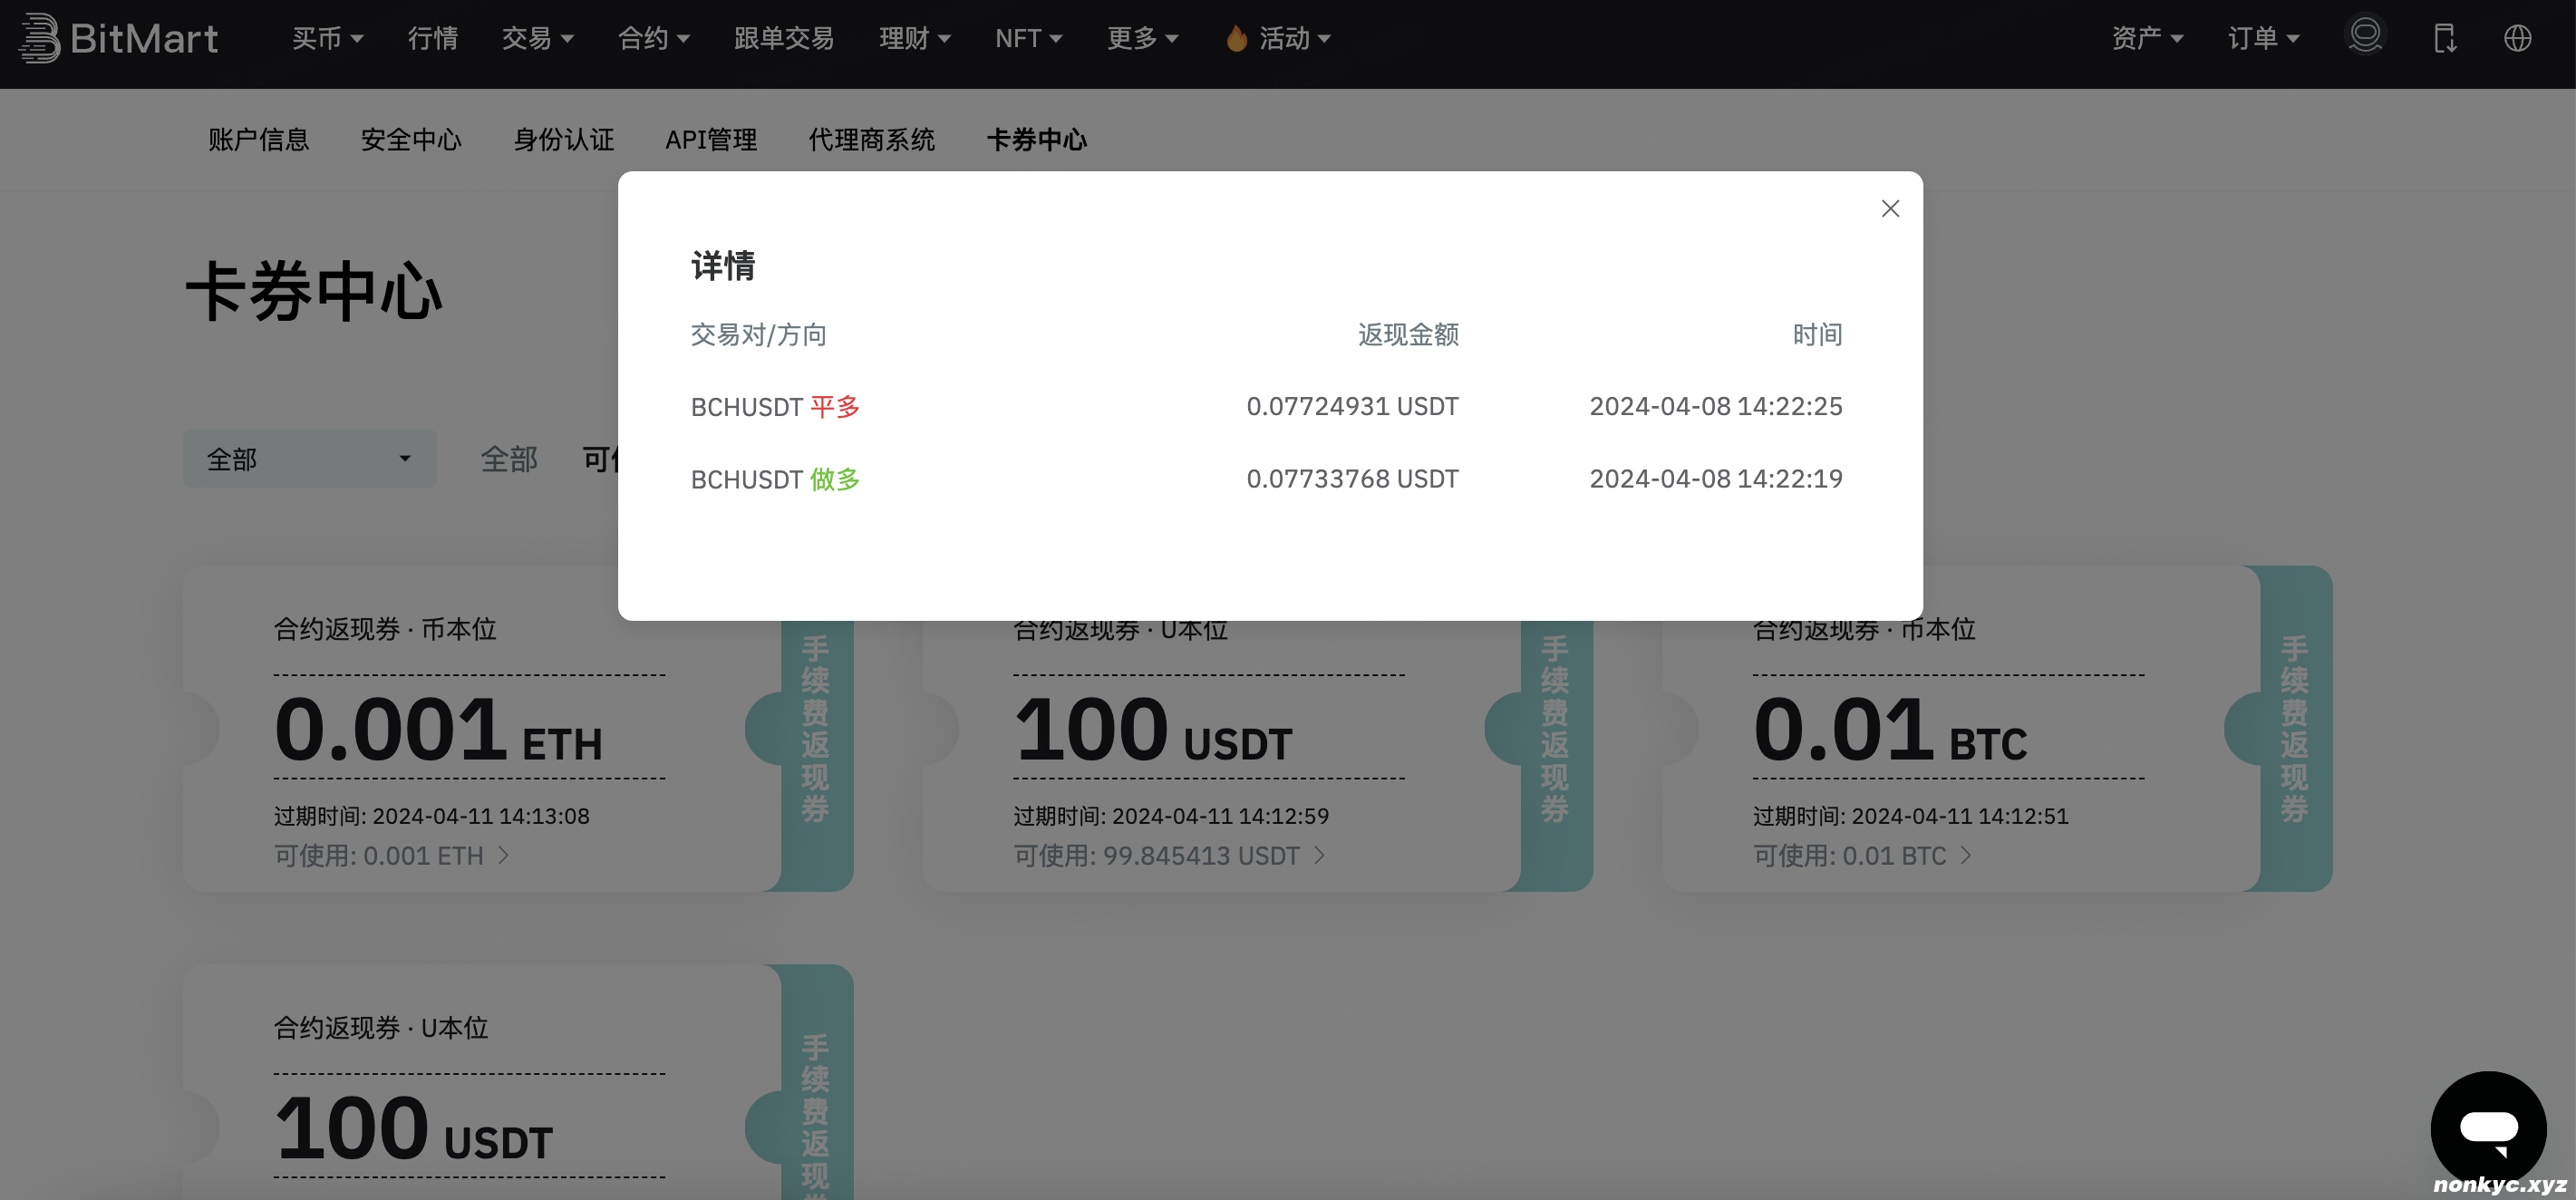Click the BitMart logo

118,40
